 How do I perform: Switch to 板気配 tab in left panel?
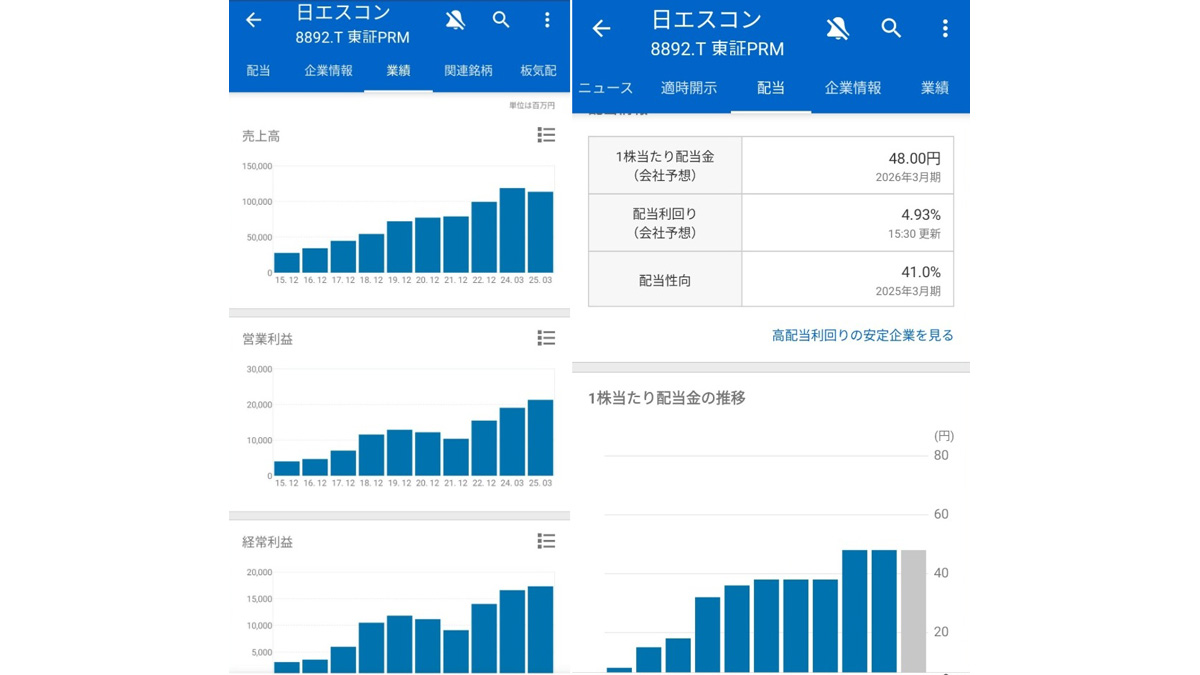coord(538,71)
